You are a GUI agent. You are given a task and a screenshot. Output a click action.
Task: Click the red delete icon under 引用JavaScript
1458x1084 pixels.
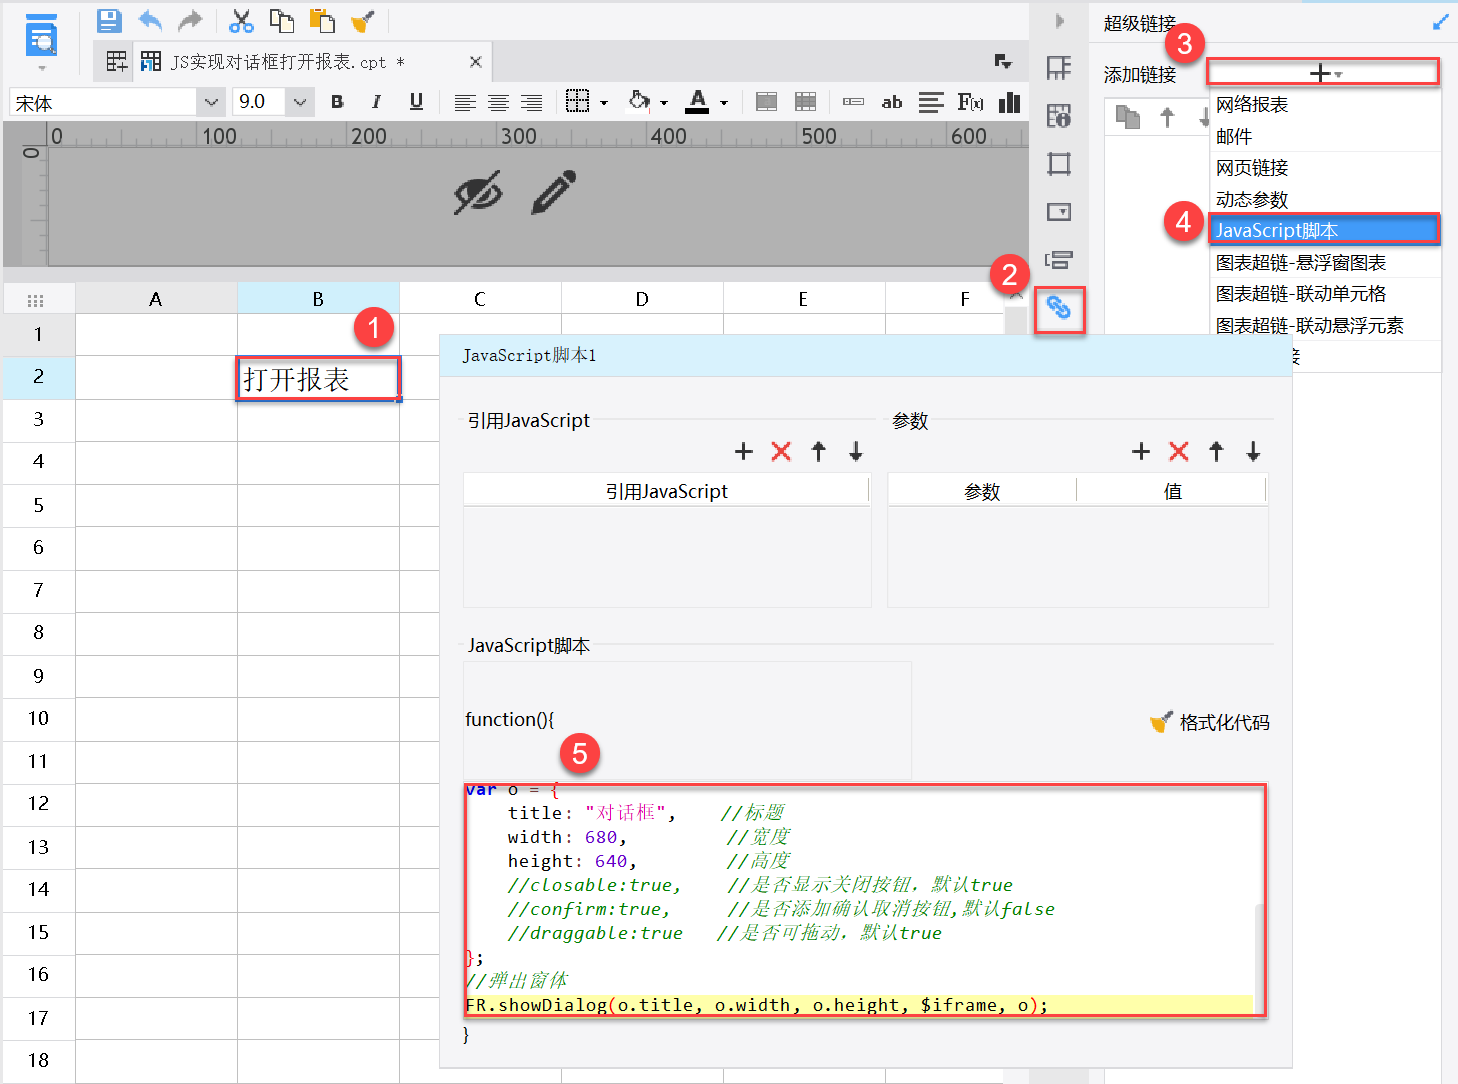pos(781,452)
